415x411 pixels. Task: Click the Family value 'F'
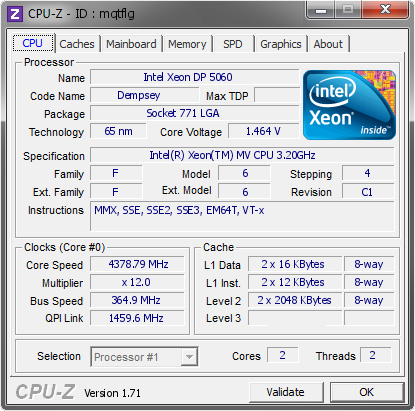pyautogui.click(x=116, y=173)
